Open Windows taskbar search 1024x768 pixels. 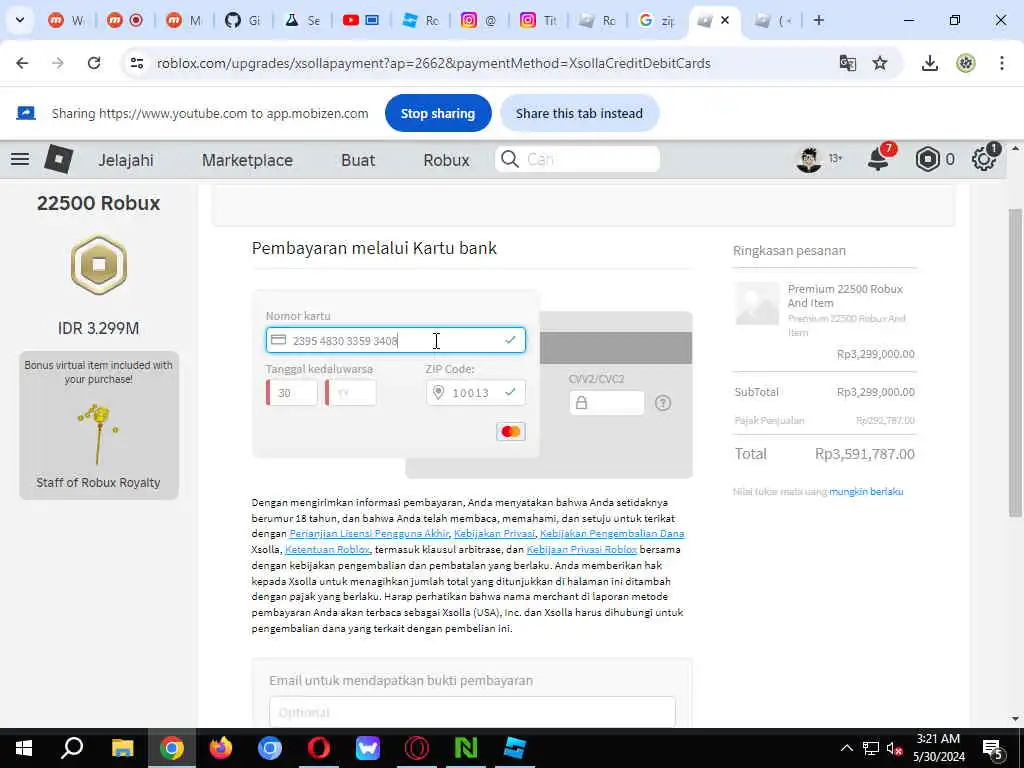pyautogui.click(x=72, y=748)
